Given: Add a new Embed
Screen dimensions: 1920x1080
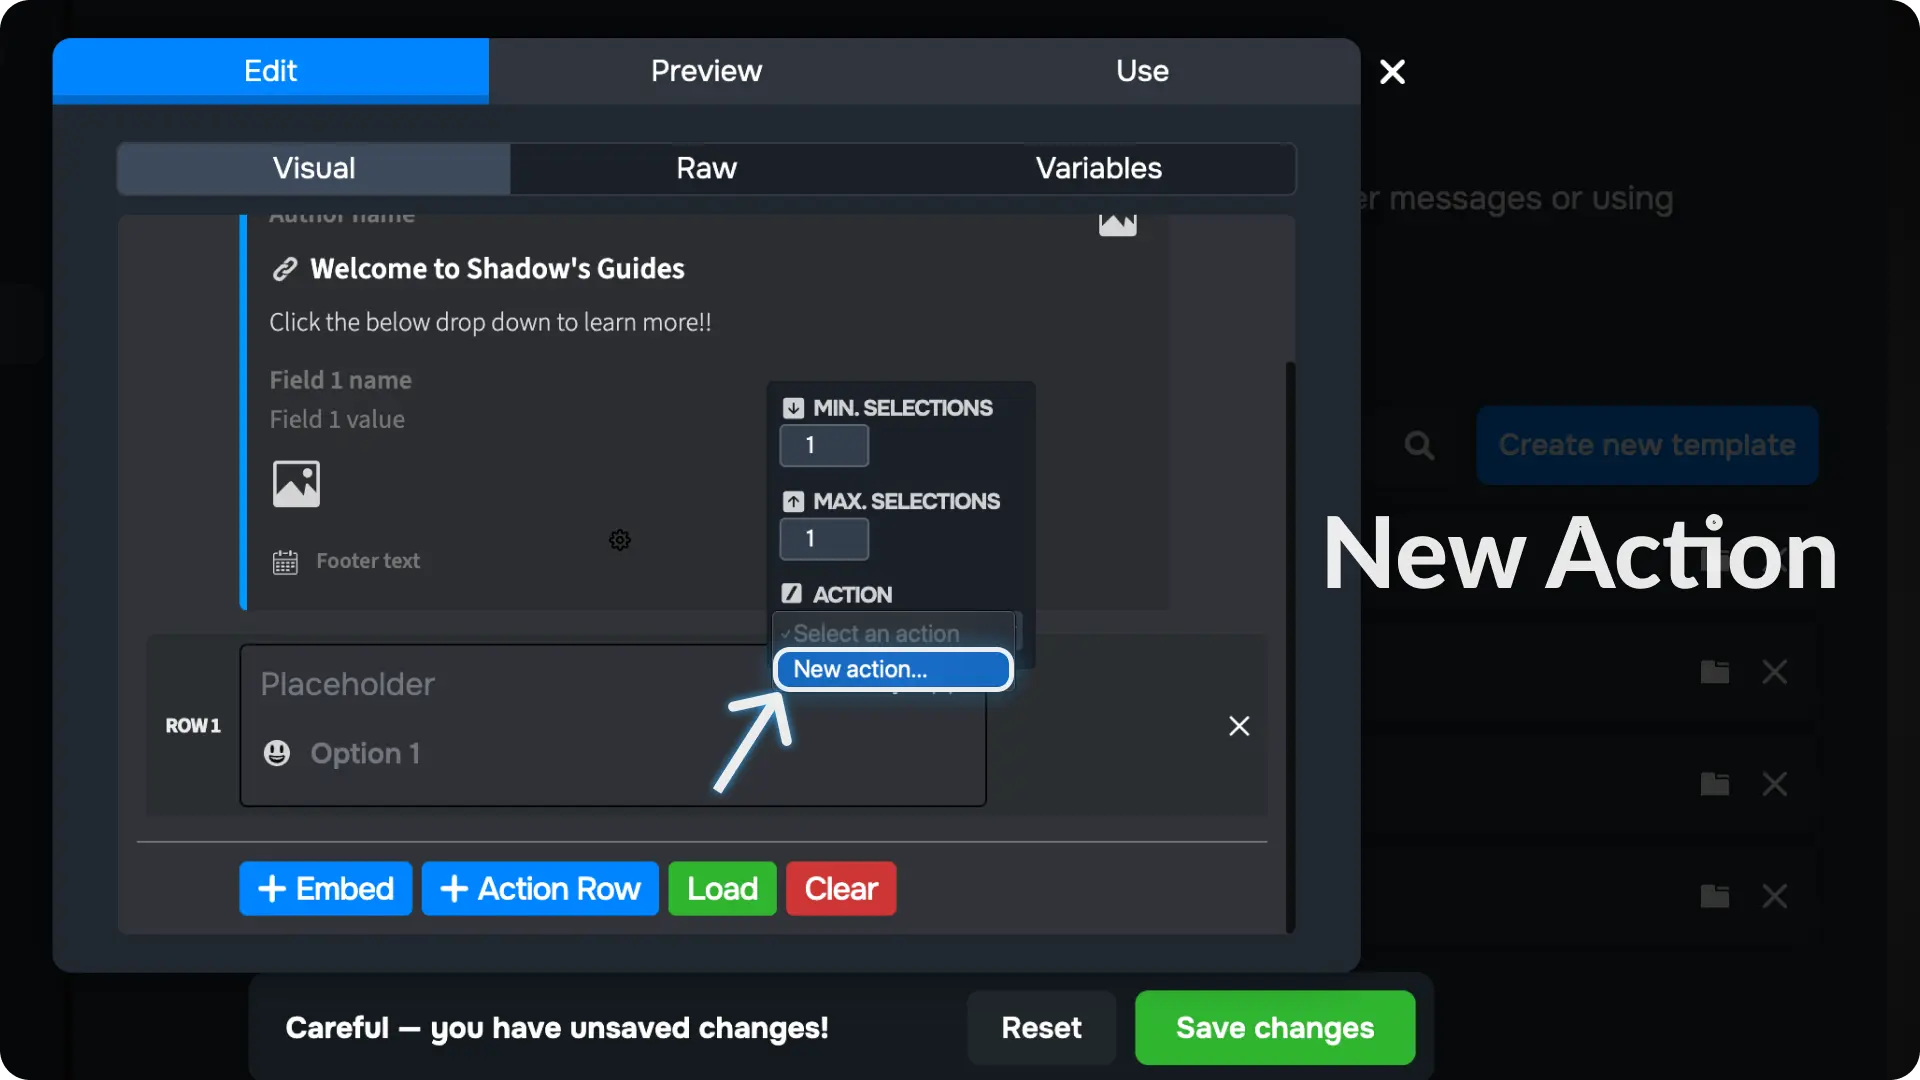Looking at the screenshot, I should [325, 889].
